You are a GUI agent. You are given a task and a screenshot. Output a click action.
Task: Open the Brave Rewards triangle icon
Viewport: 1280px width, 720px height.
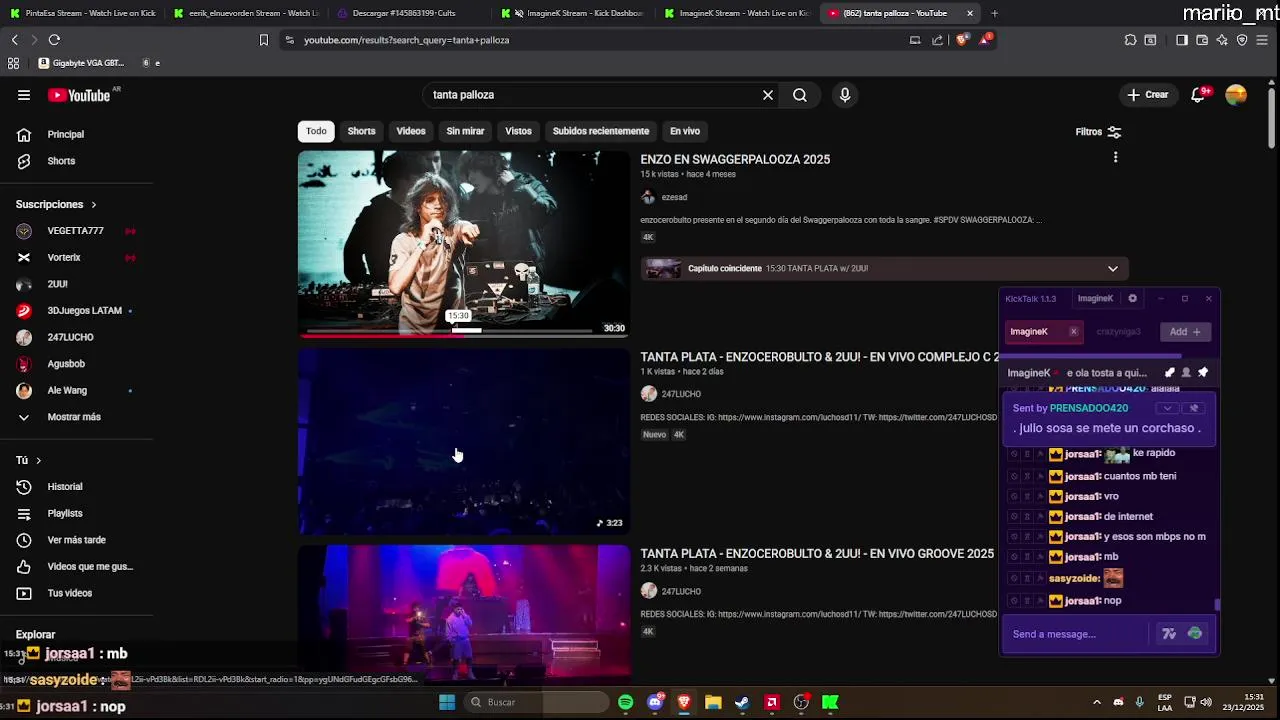click(986, 40)
